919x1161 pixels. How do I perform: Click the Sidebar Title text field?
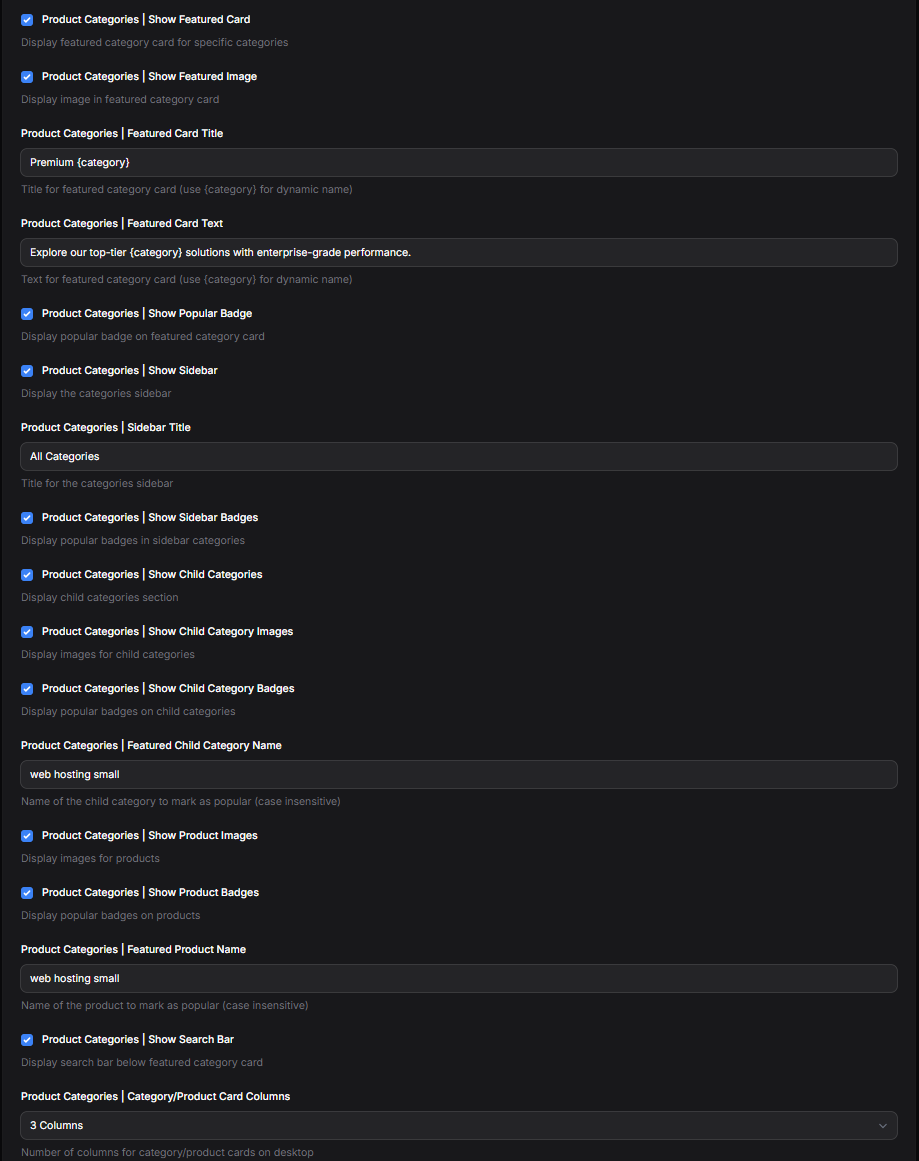pos(458,456)
